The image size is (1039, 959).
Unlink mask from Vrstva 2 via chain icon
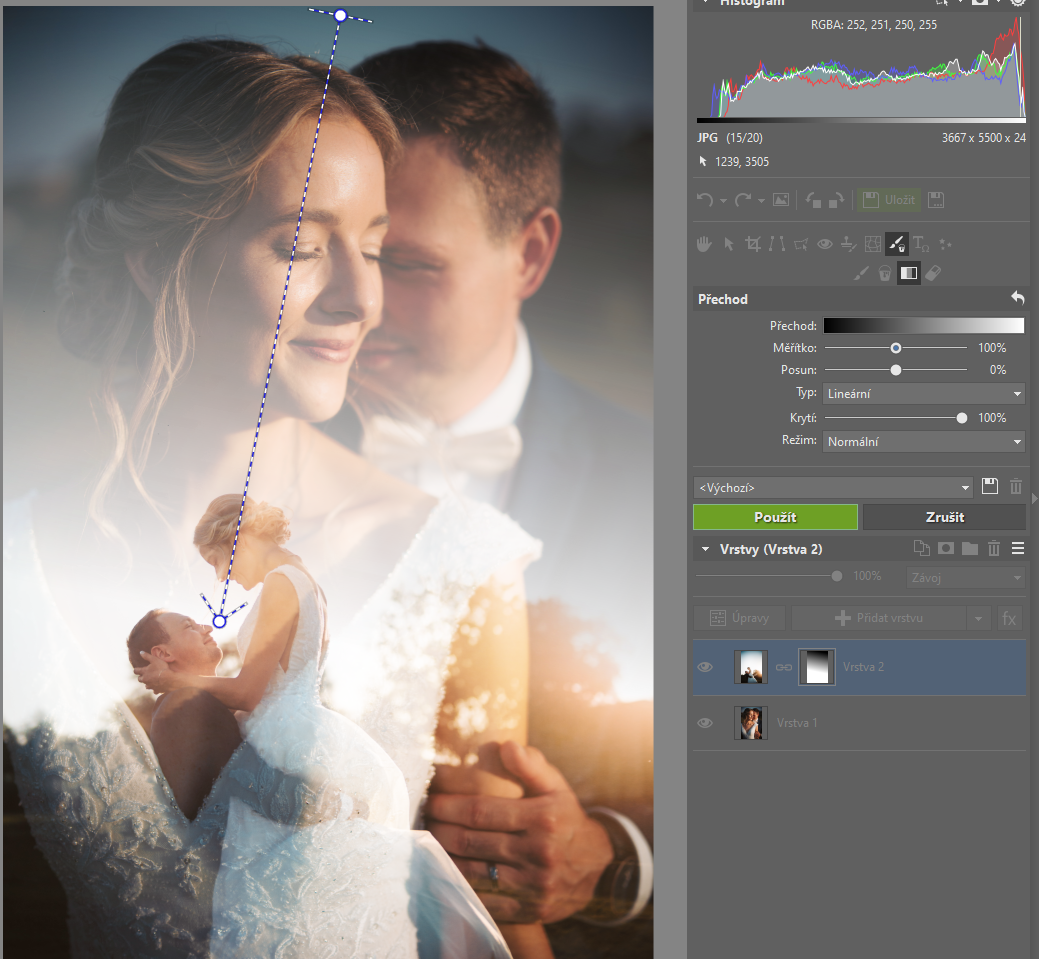[x=784, y=667]
